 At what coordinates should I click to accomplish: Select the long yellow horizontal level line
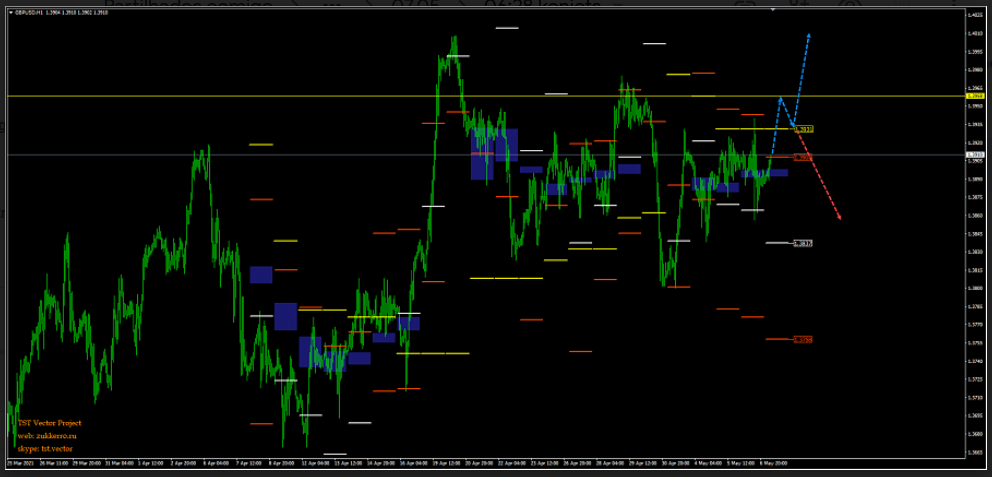click(400, 96)
